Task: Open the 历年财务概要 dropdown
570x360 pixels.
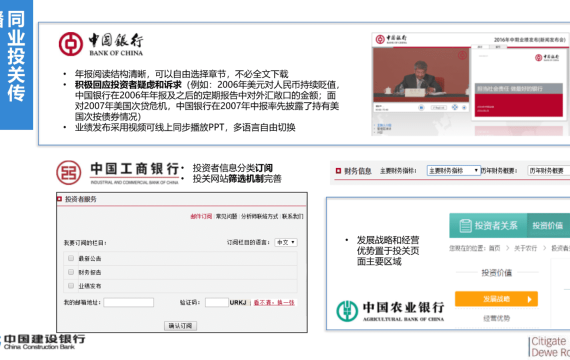Action: click(x=549, y=171)
